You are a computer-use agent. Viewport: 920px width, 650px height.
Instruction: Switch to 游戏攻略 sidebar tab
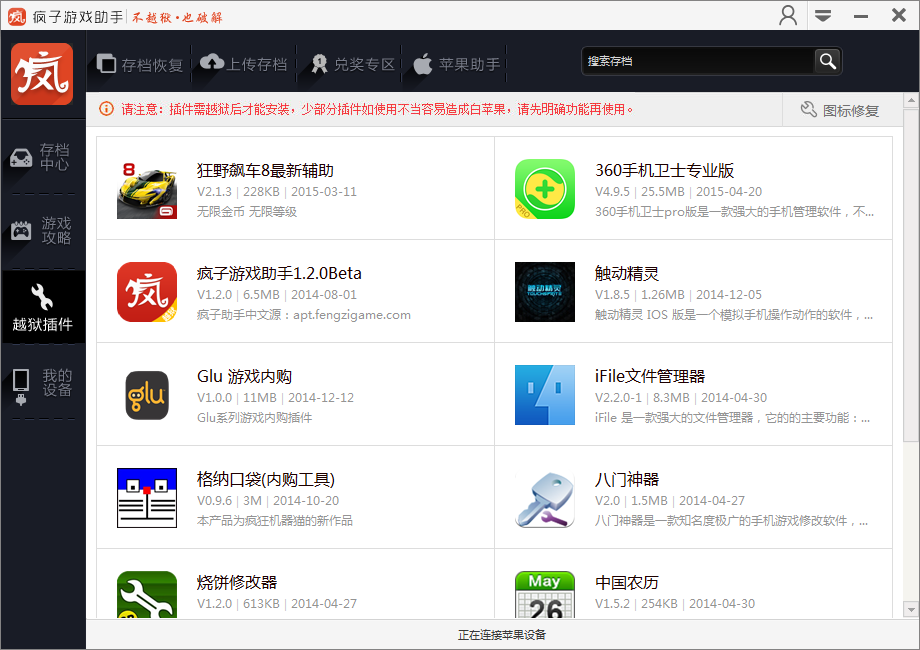click(43, 231)
